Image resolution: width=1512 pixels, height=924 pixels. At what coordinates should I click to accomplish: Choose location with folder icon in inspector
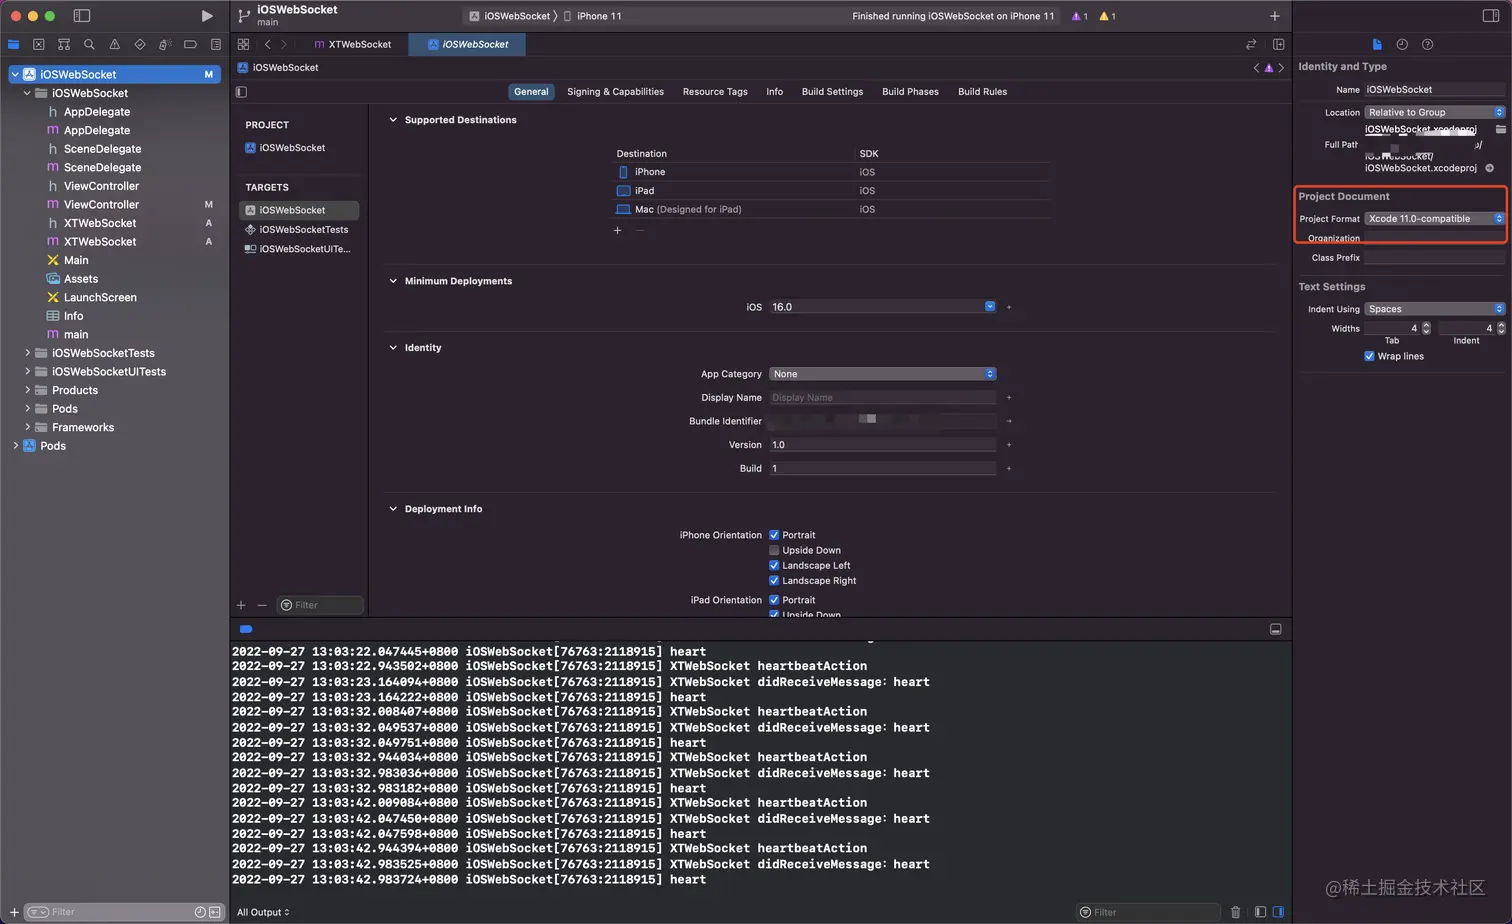click(x=1500, y=129)
